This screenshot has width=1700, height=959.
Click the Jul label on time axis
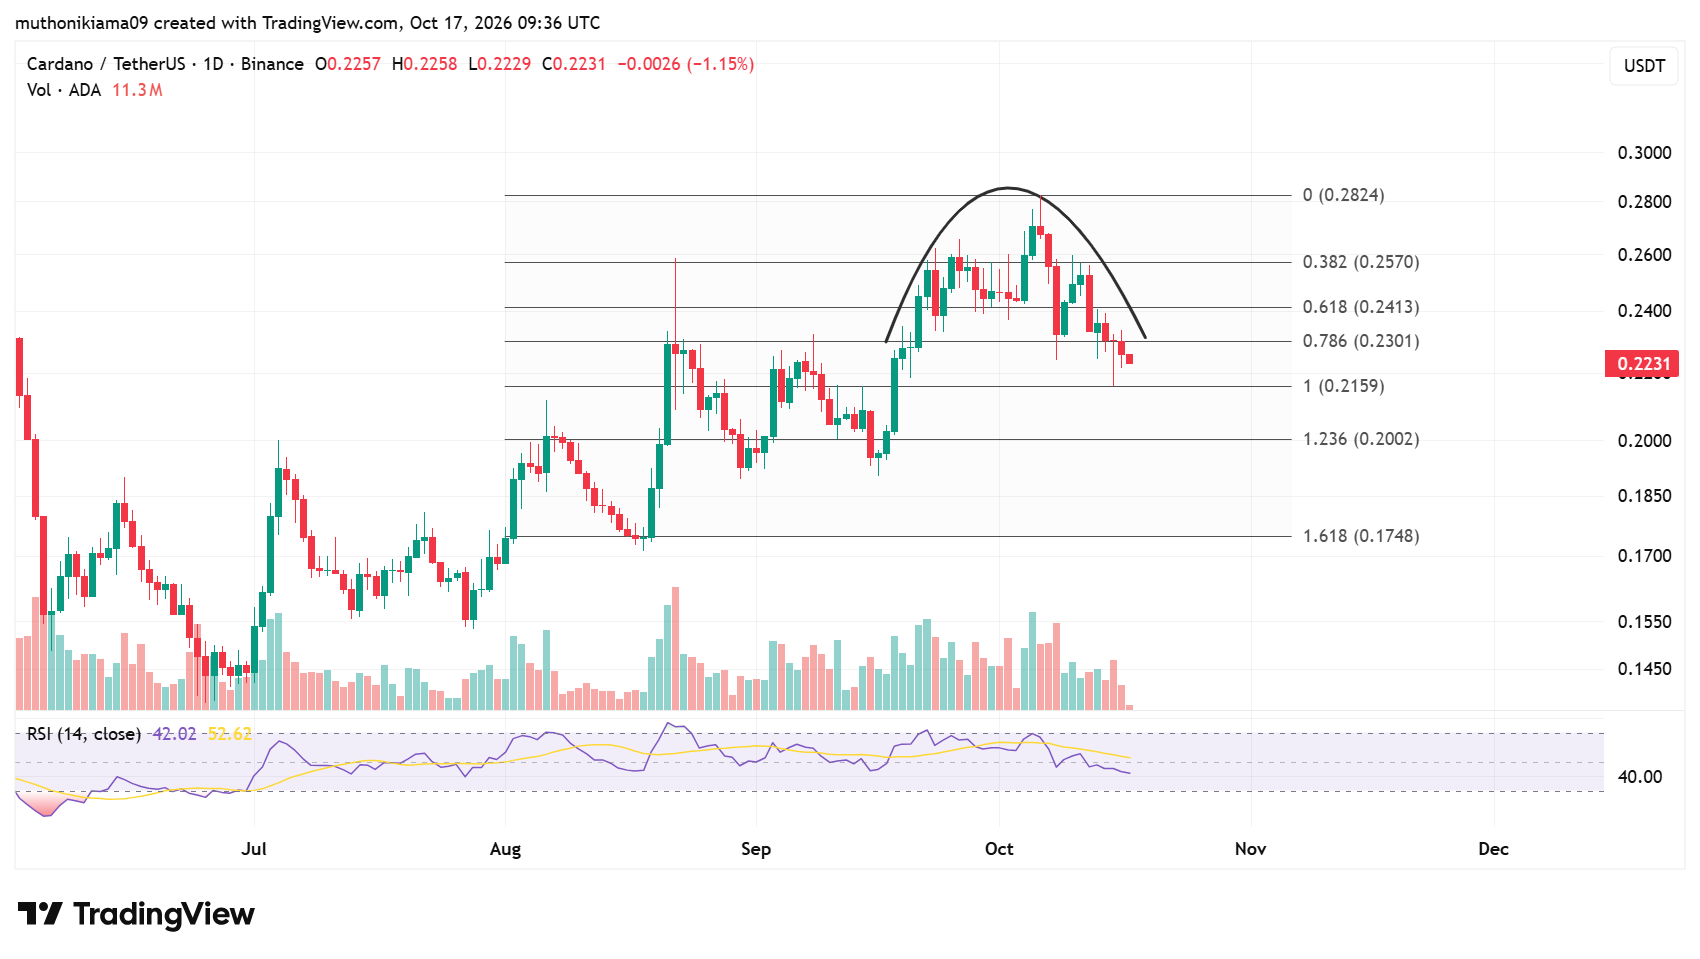[254, 849]
